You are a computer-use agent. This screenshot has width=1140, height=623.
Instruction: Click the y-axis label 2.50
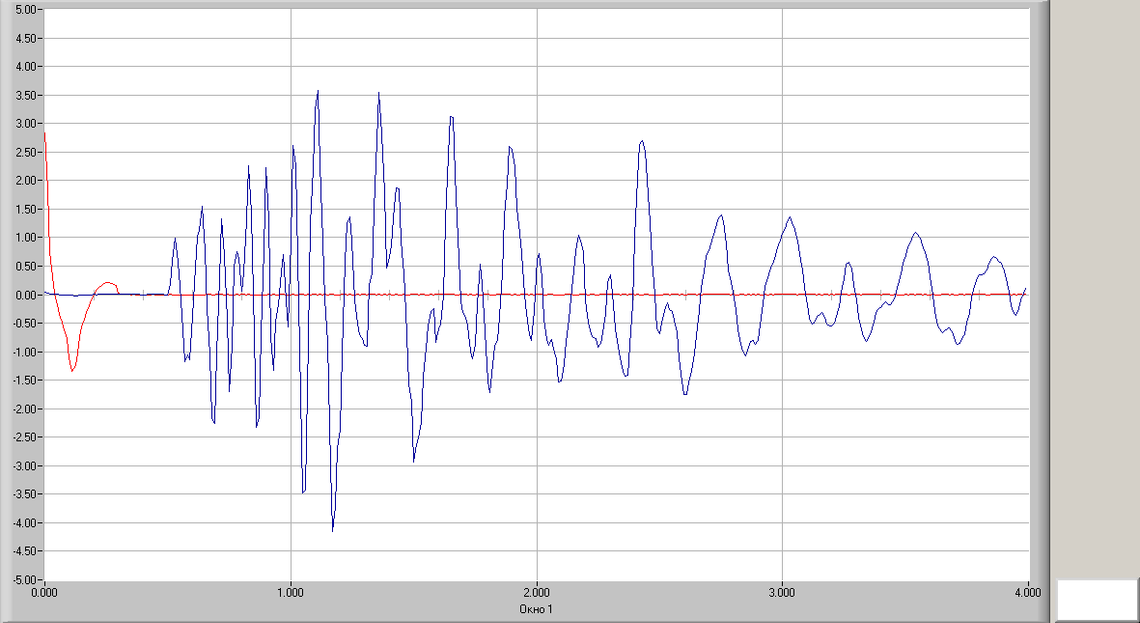pyautogui.click(x=24, y=152)
